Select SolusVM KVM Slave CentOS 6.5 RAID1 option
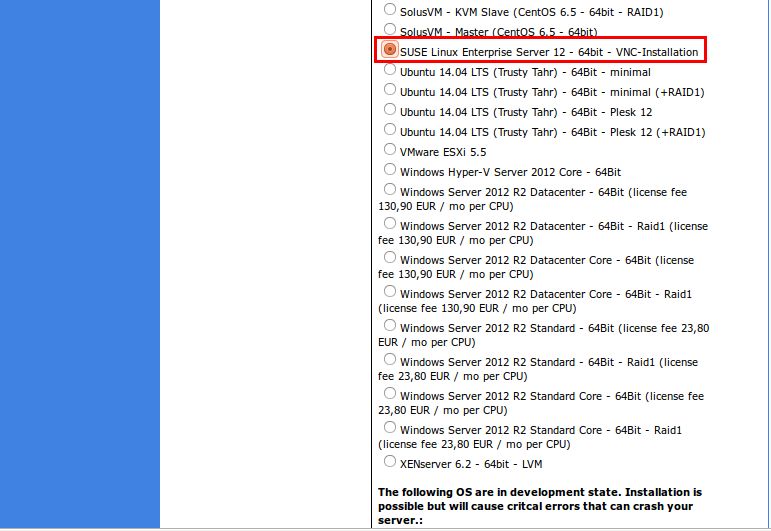This screenshot has height=531, width=771. click(389, 9)
